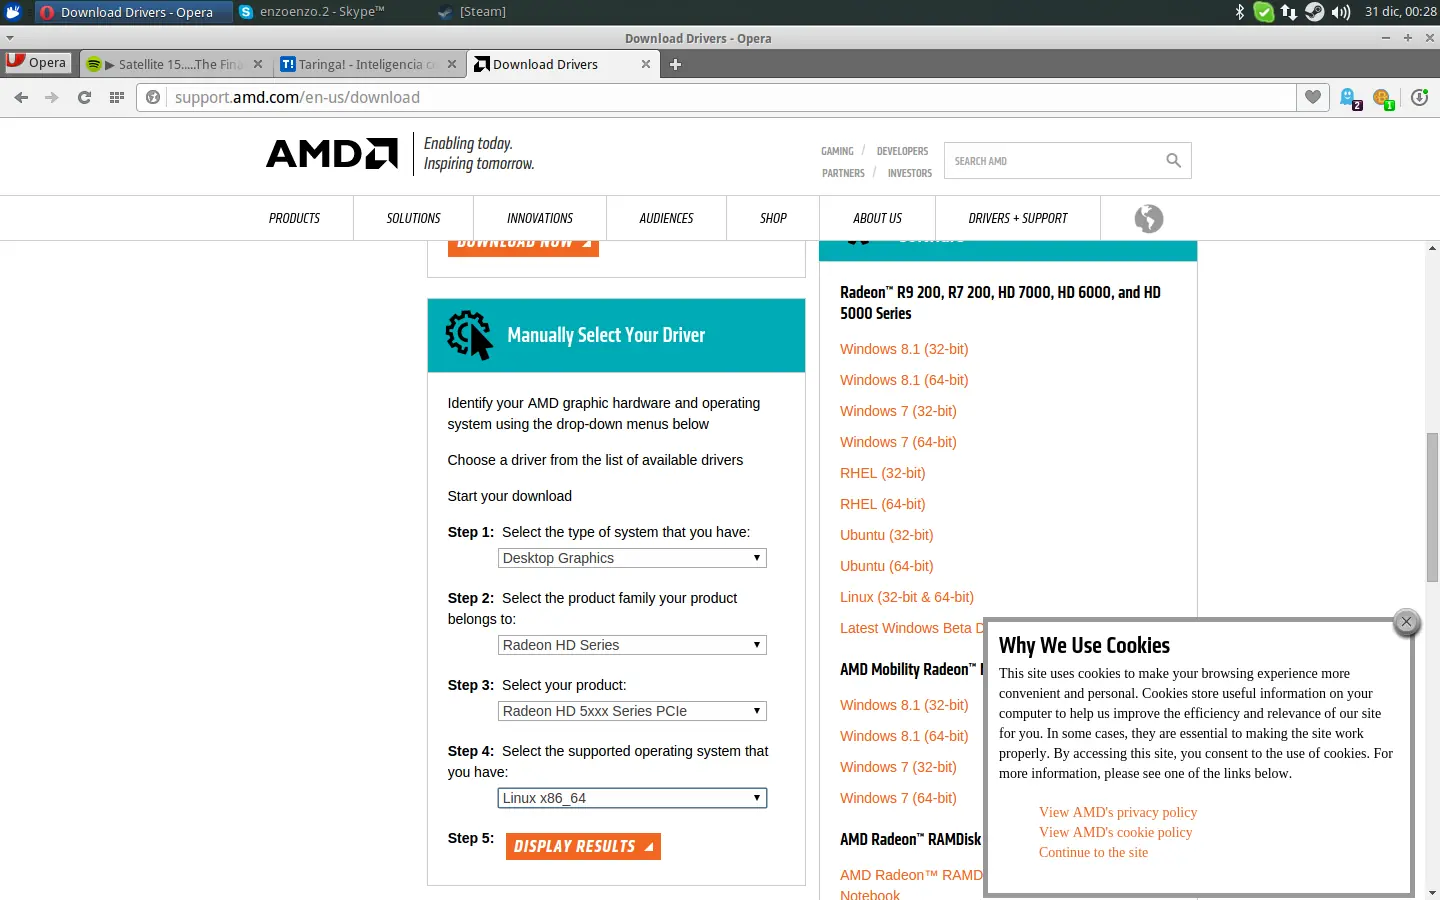Screen dimensions: 1440x900
Task: Open the GAMING link in the header
Action: pos(837,151)
